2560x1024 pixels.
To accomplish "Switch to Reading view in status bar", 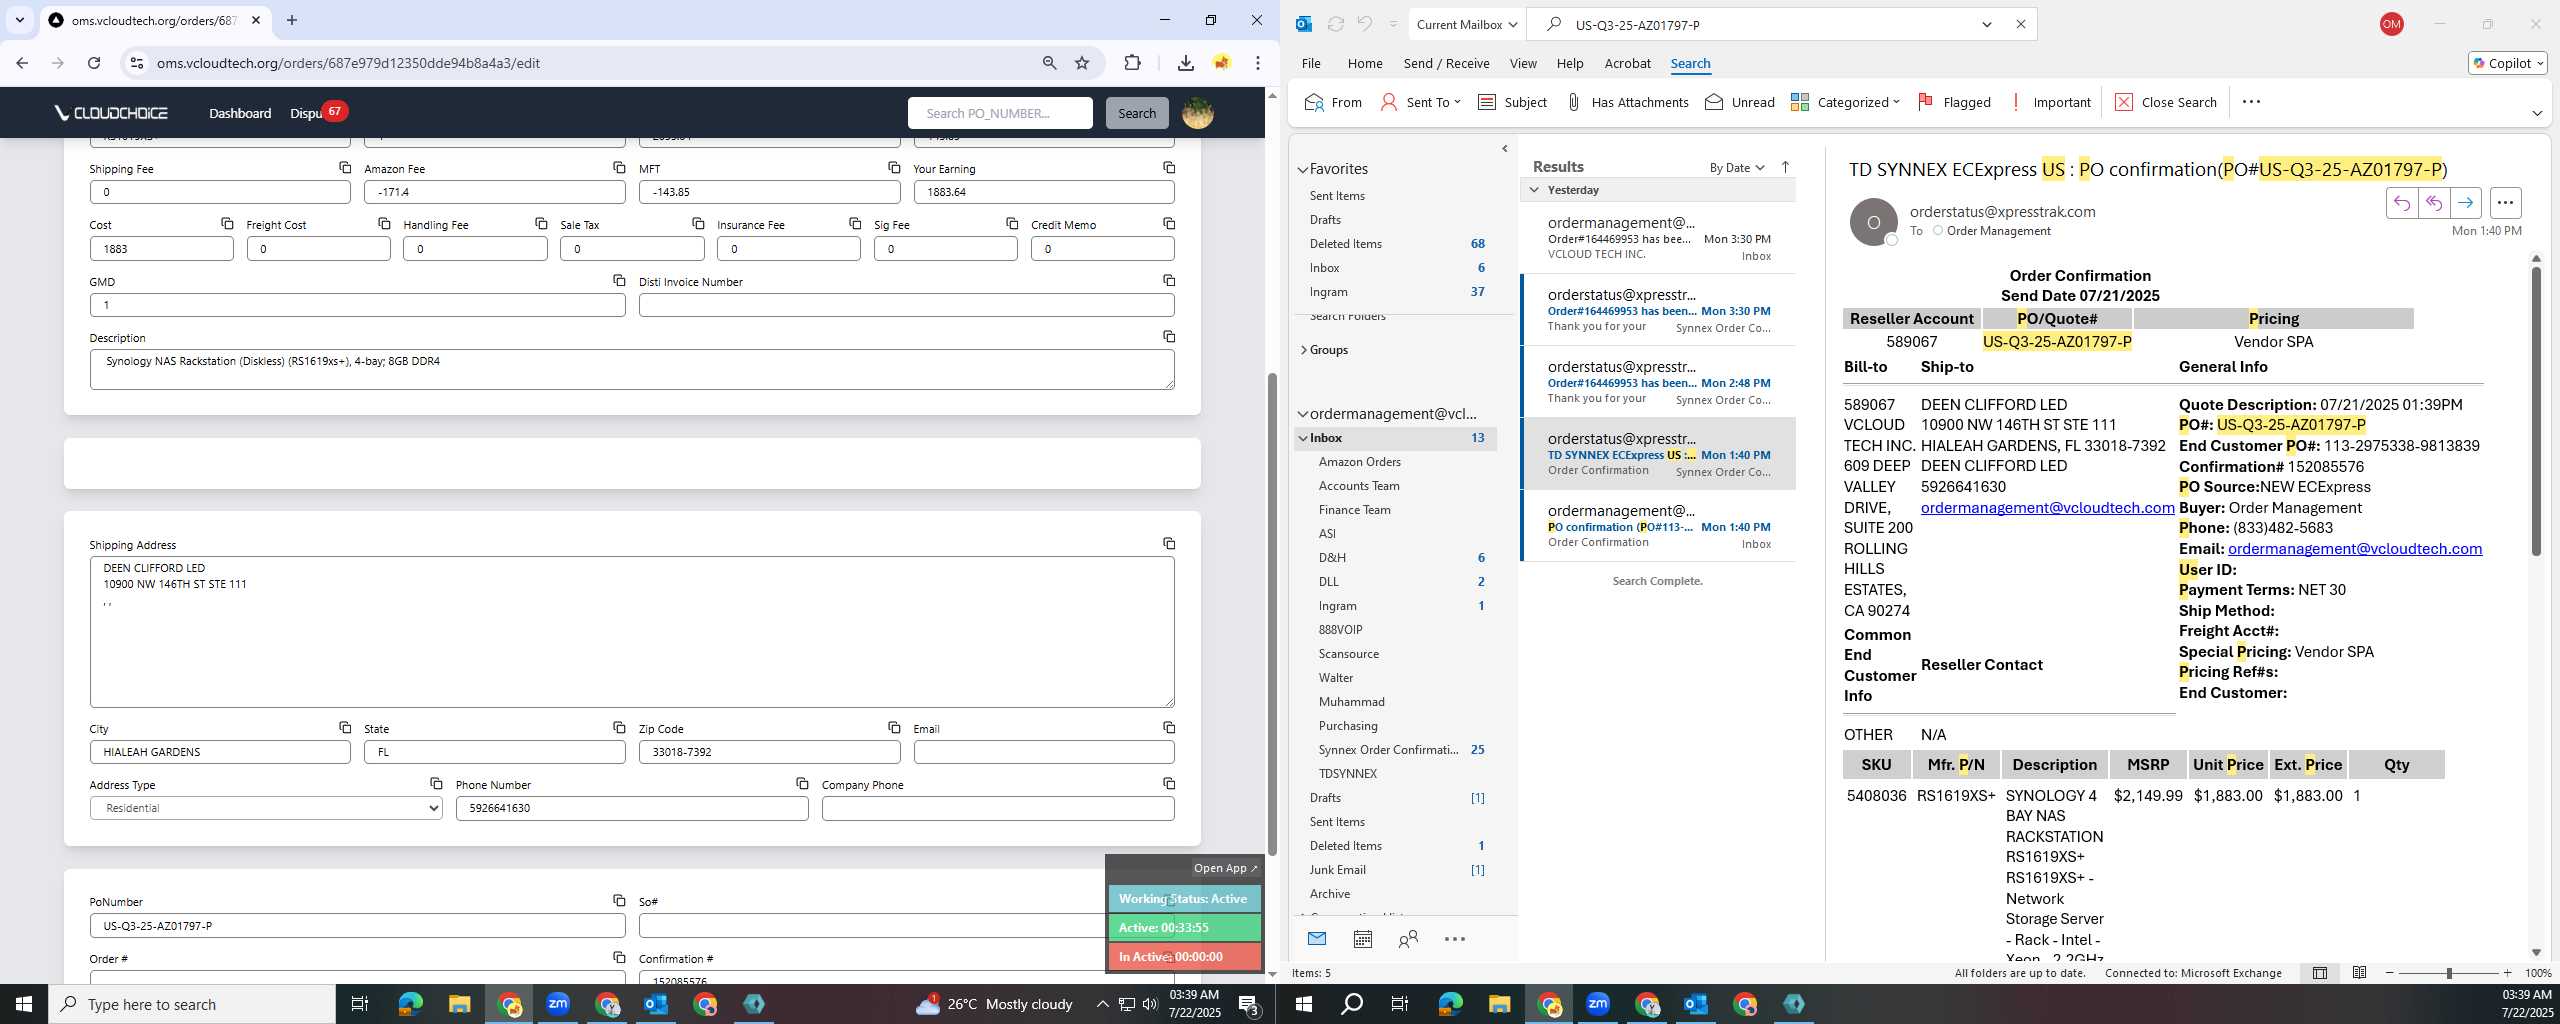I will pos(2359,973).
